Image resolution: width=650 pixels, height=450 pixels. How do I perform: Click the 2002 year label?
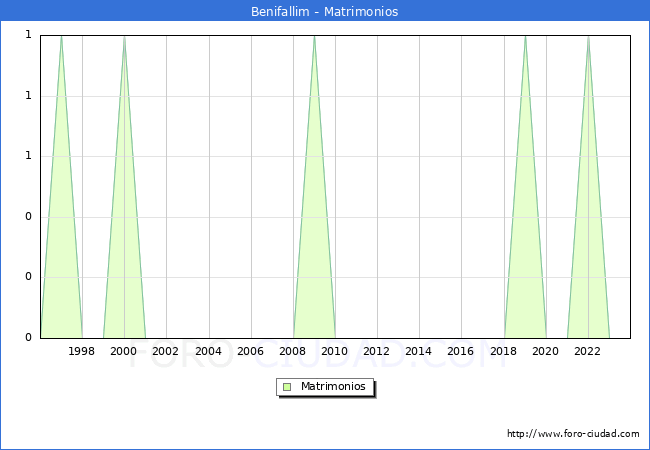coord(166,351)
